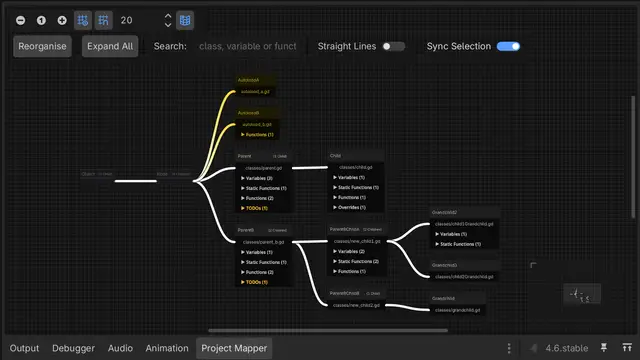
Task: Zoom out the graph view
Action: tap(20, 20)
